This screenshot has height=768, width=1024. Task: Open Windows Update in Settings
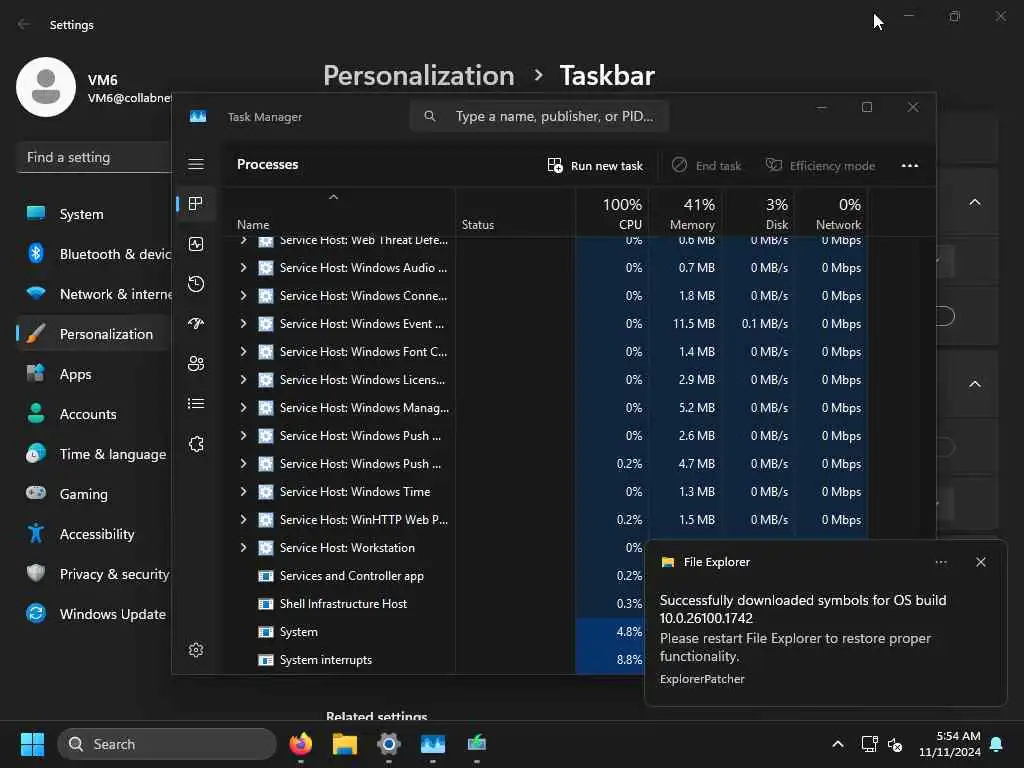94,615
